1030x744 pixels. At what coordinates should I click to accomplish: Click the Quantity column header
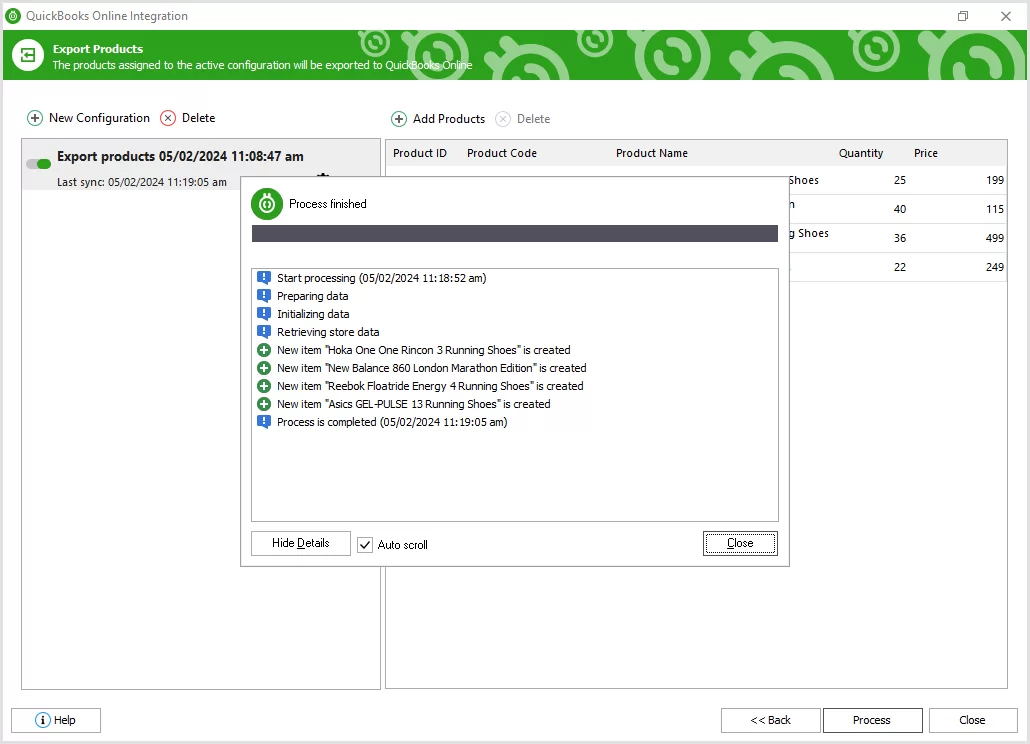[861, 153]
